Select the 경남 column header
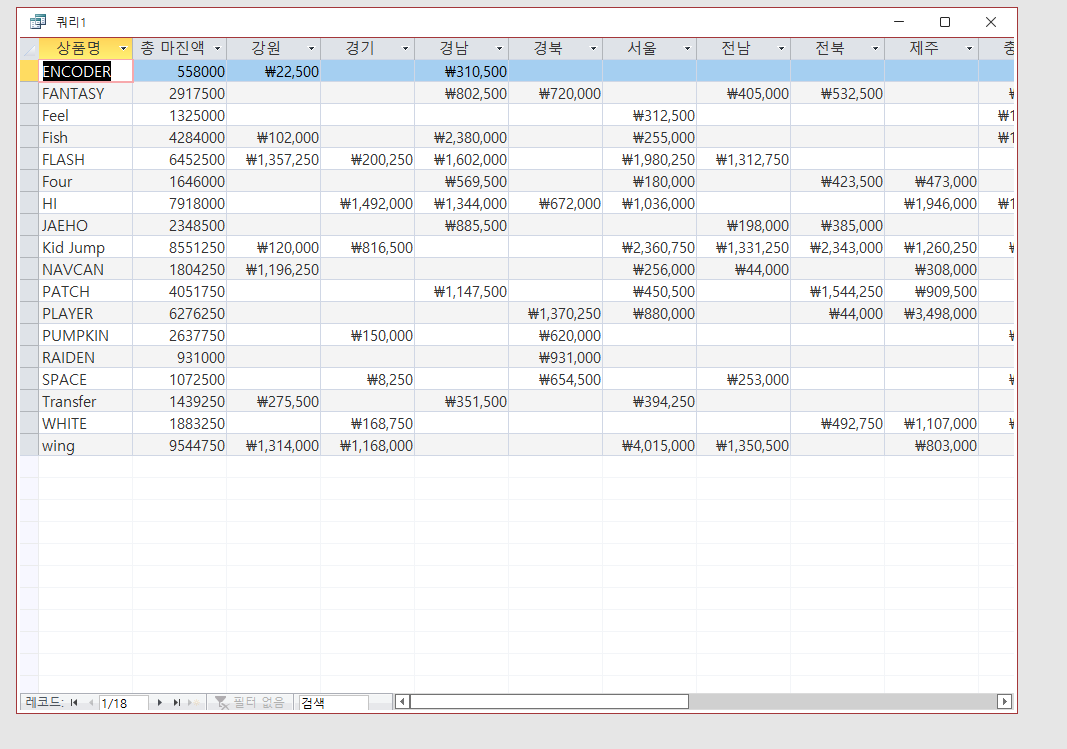 point(455,48)
